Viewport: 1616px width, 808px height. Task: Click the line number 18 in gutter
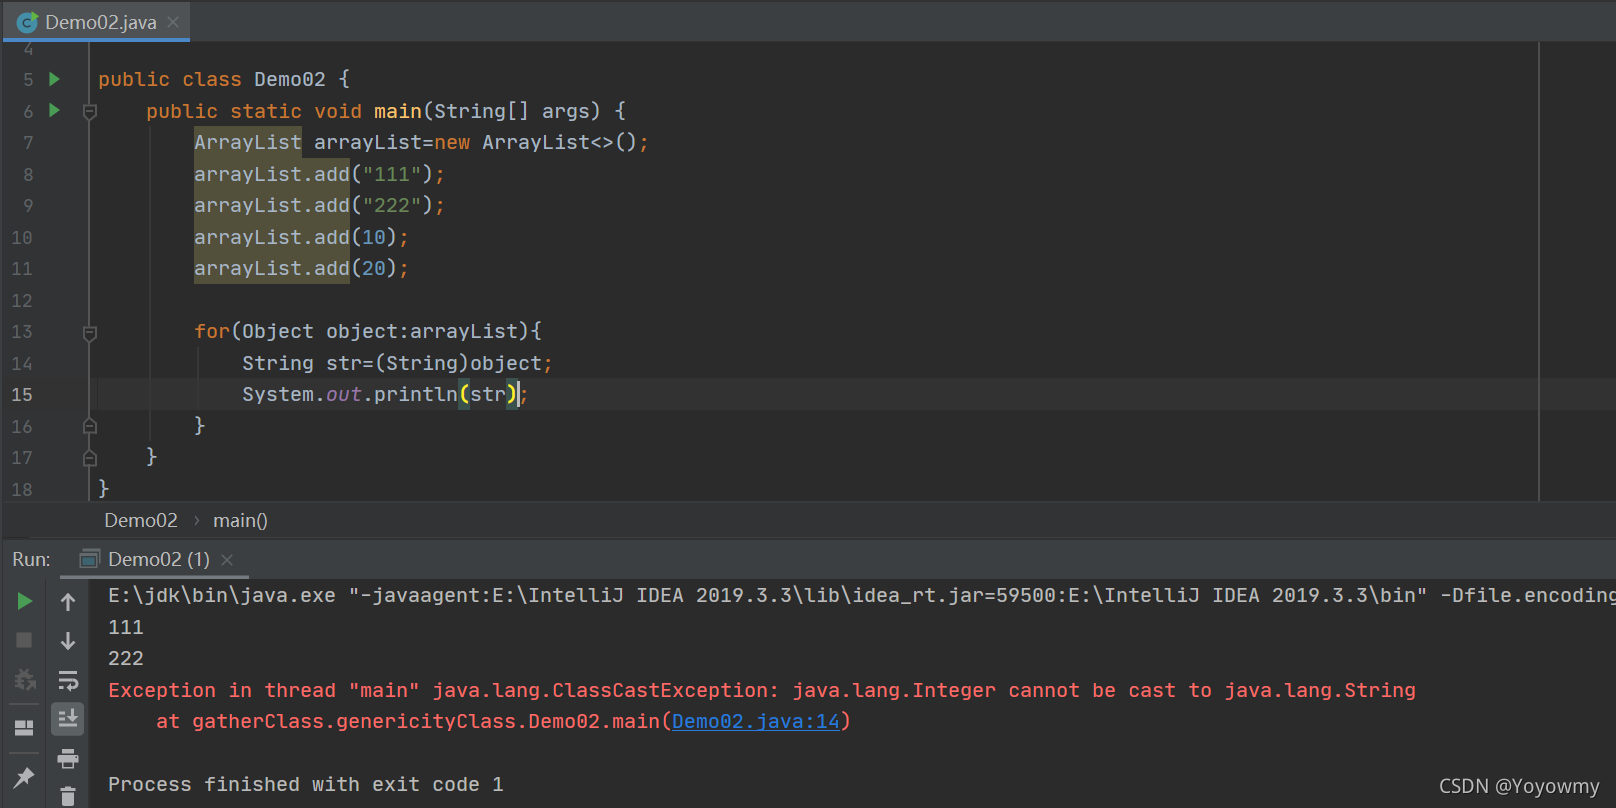click(x=22, y=490)
